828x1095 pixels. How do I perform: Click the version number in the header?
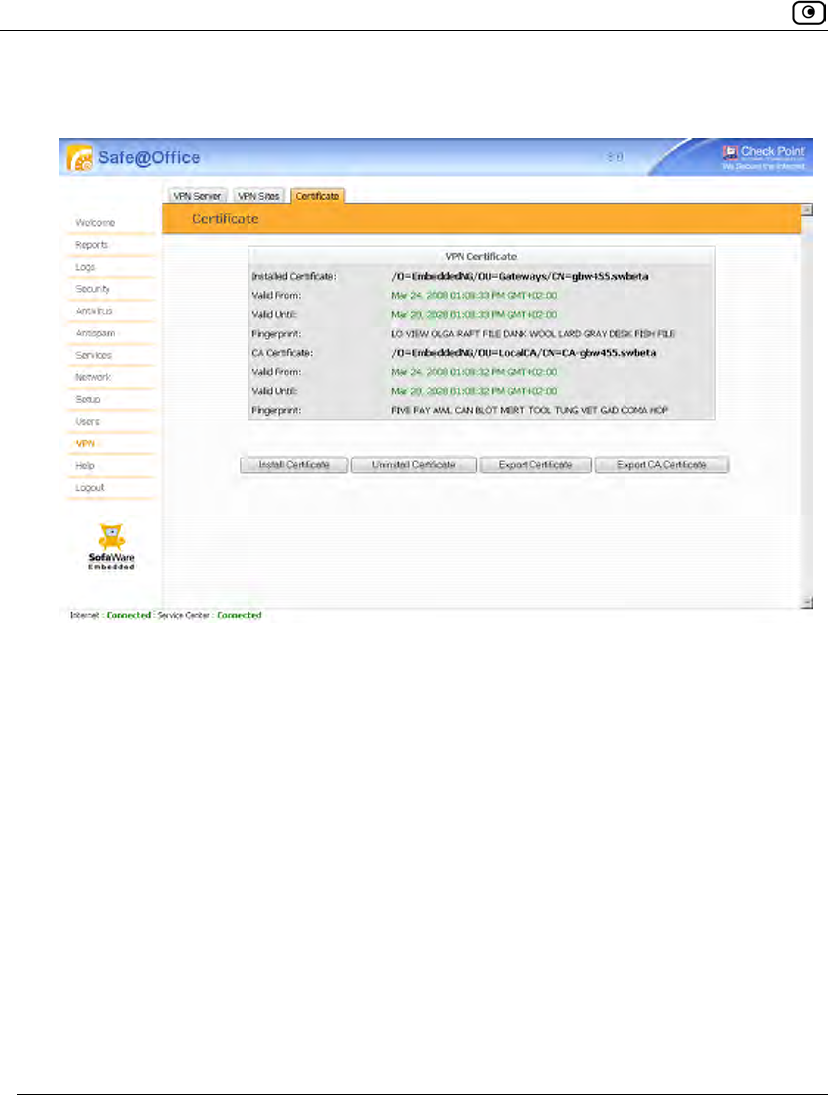(614, 158)
